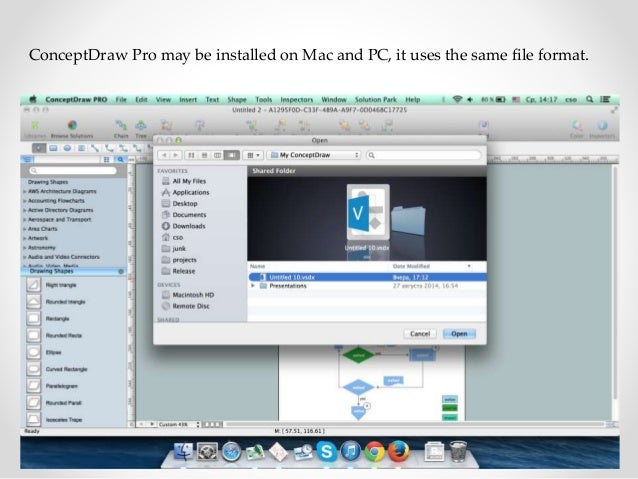The image size is (638, 479).
Task: Click the Open button in dialog
Action: pyautogui.click(x=459, y=334)
